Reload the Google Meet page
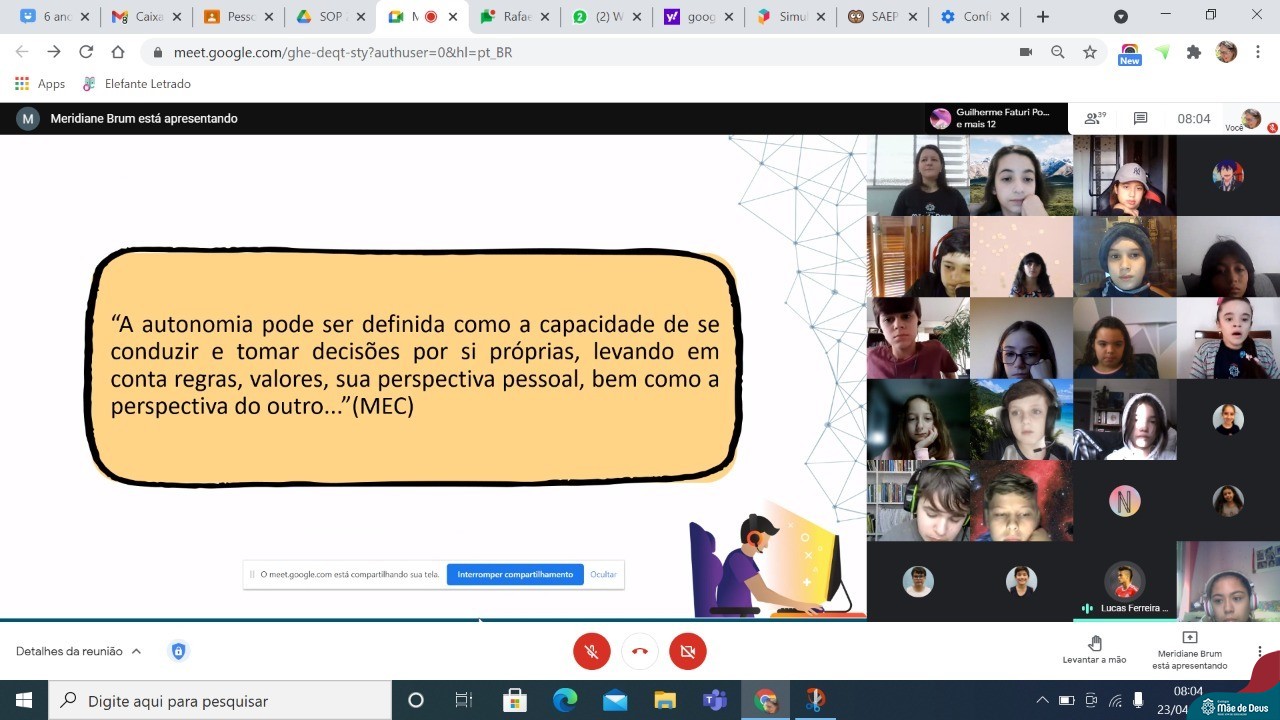Image resolution: width=1280 pixels, height=720 pixels. point(86,52)
